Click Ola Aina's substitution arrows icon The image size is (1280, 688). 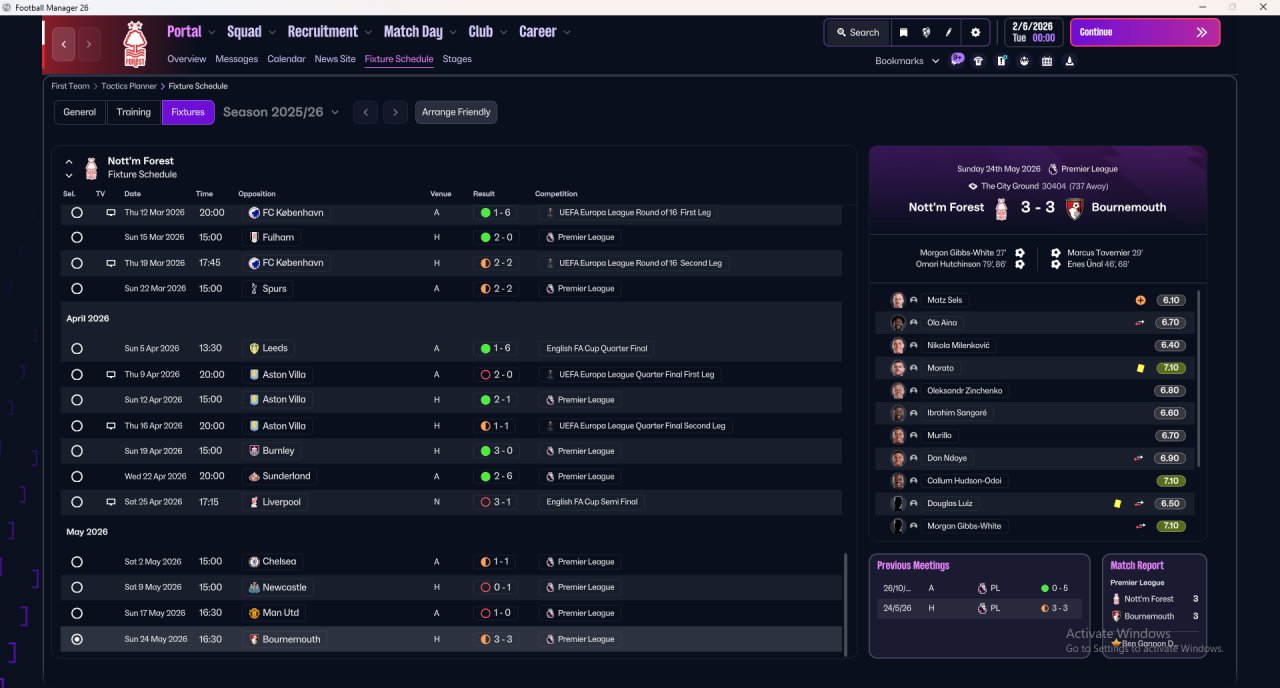(1140, 323)
